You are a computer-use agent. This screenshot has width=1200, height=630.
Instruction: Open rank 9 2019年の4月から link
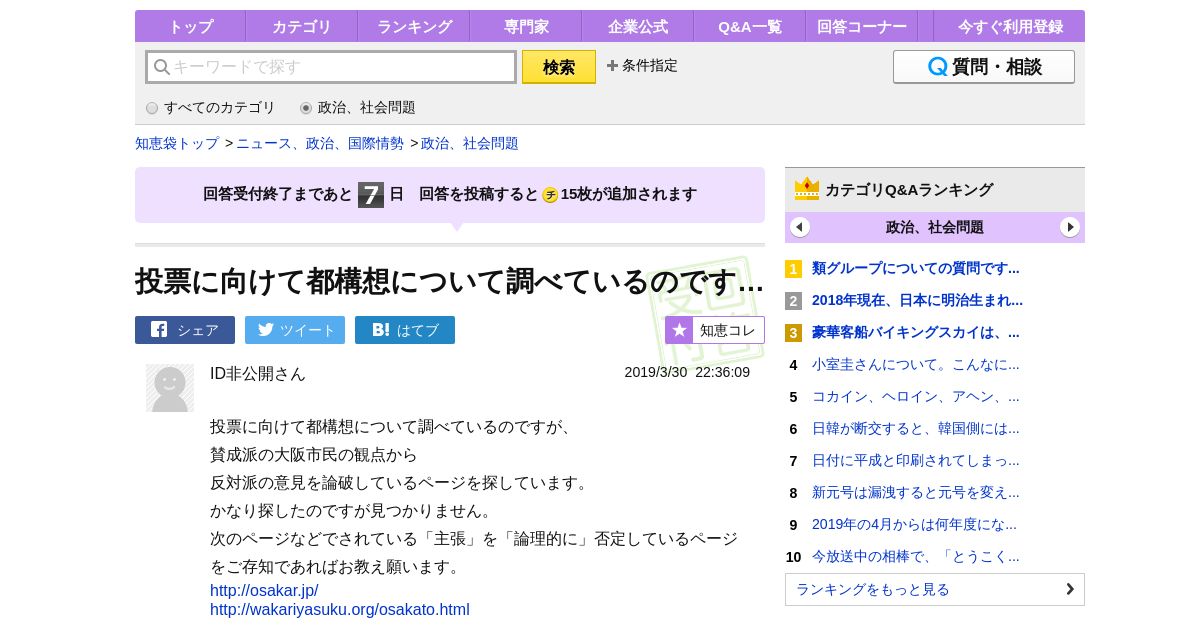click(914, 524)
